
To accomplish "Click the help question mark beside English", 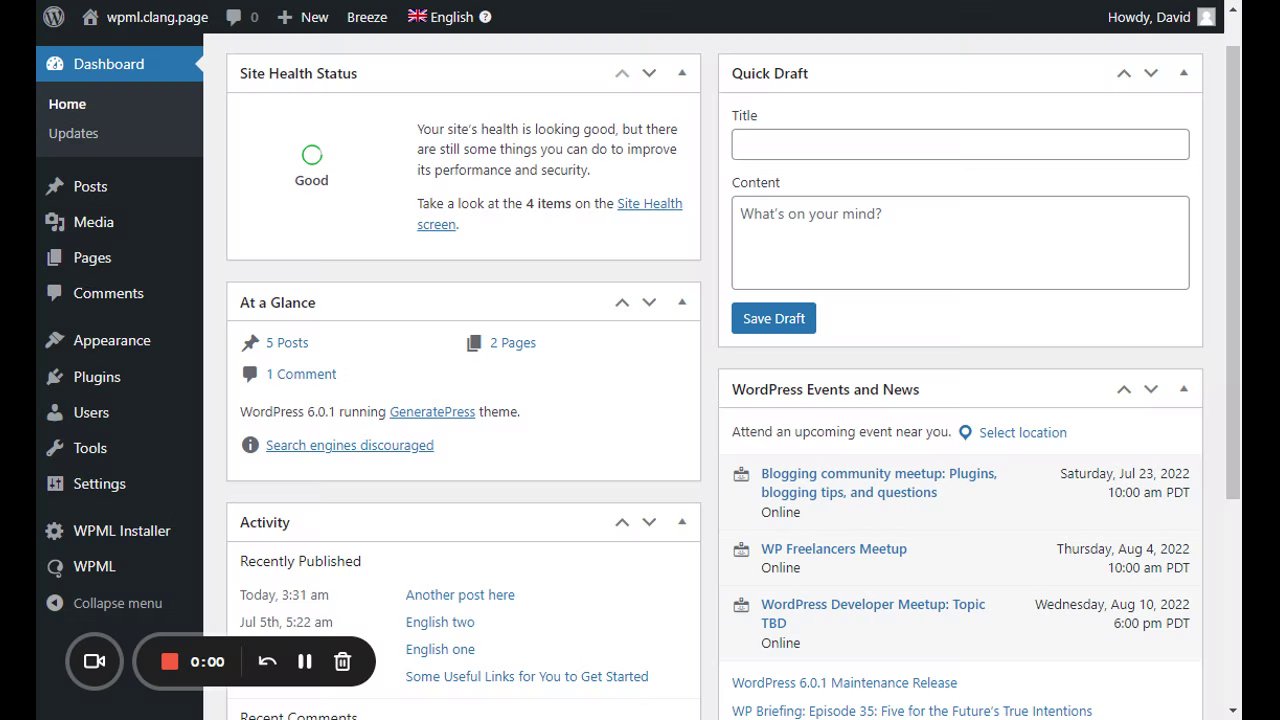I will 485,17.
